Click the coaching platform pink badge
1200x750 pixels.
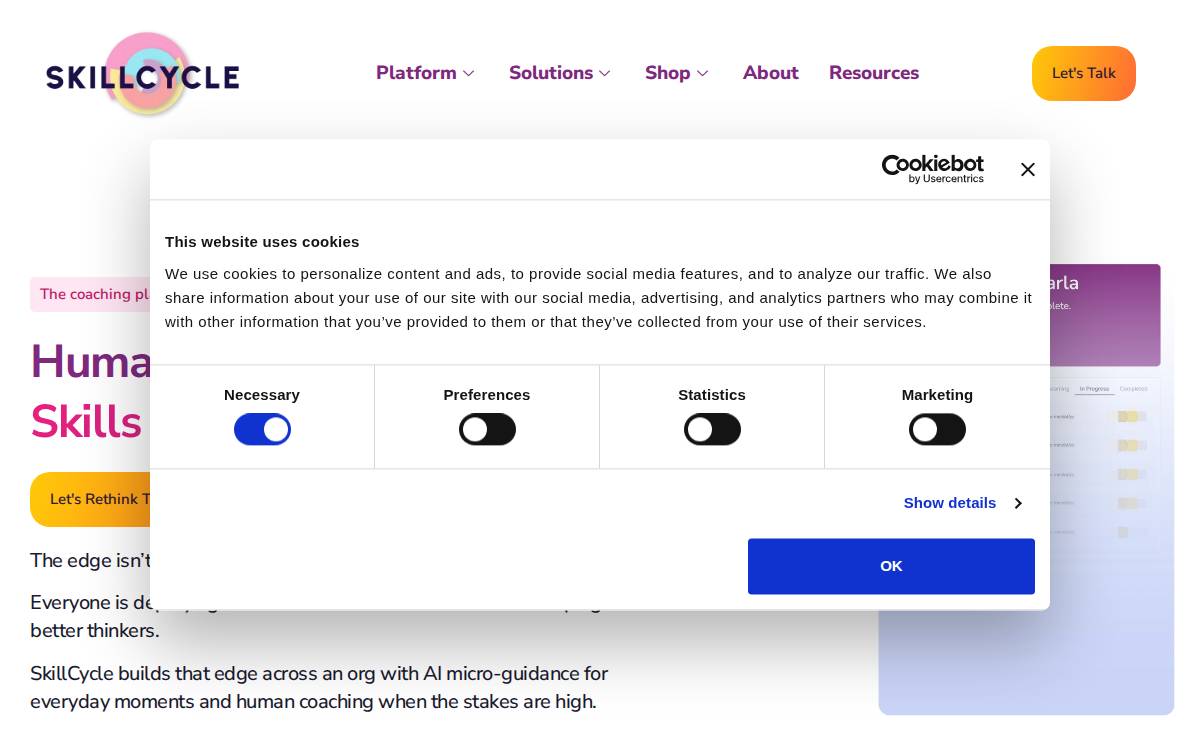(x=91, y=294)
